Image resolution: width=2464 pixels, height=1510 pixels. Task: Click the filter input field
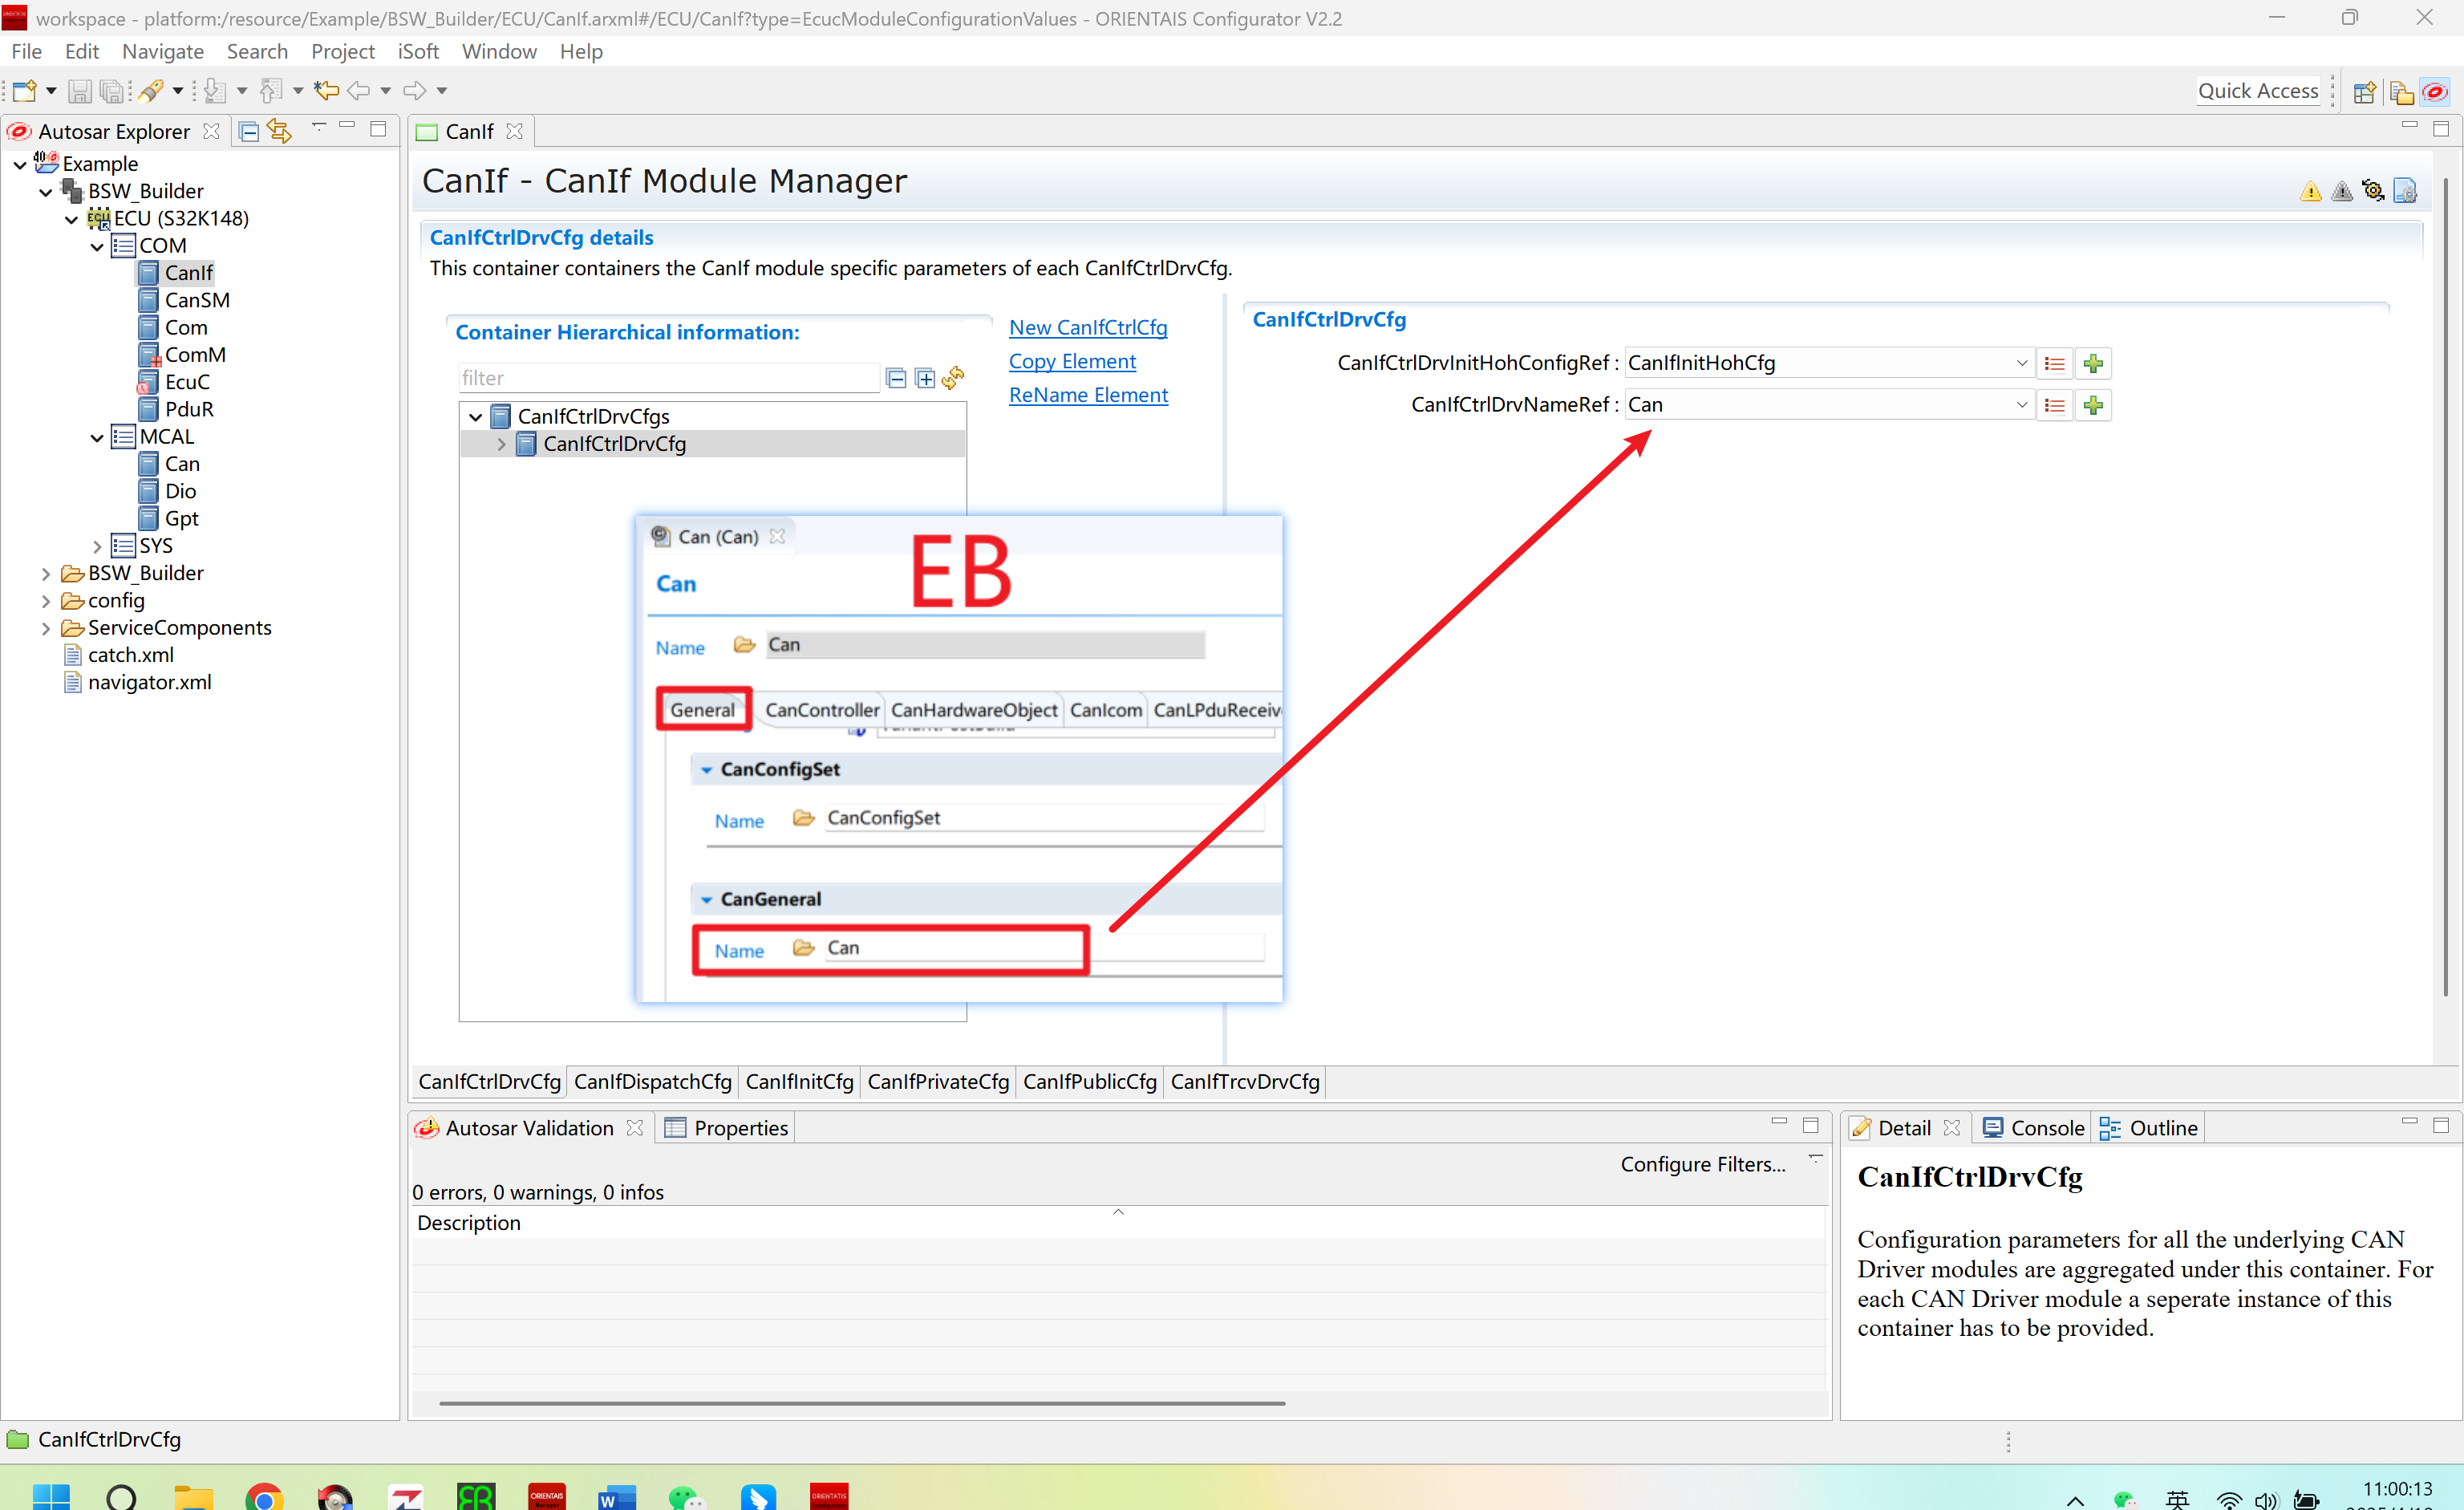click(666, 378)
